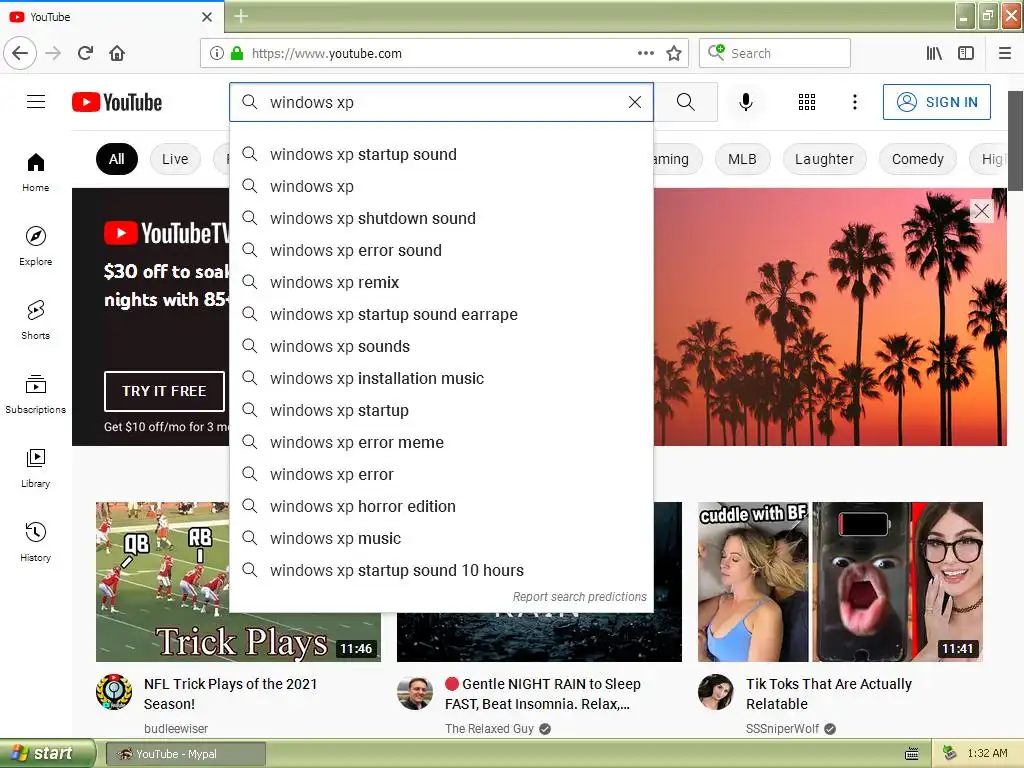Open the browser Library icon
This screenshot has height=768, width=1024.
point(934,53)
